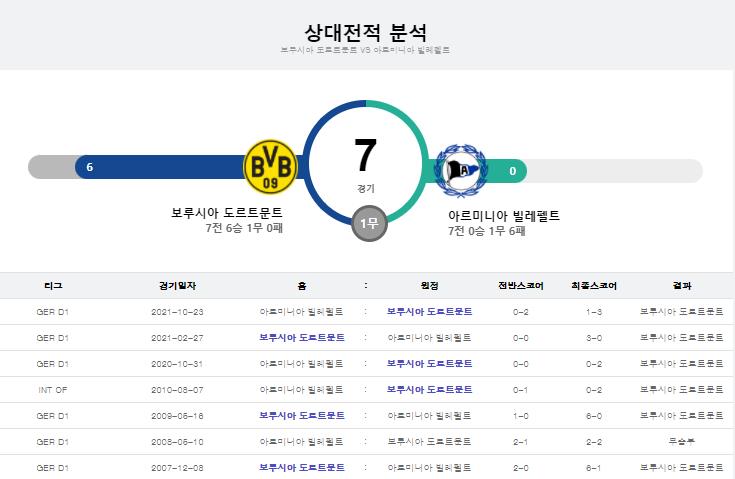The image size is (735, 479).
Task: Click the 상대전적 분석 page title
Action: [x=366, y=32]
